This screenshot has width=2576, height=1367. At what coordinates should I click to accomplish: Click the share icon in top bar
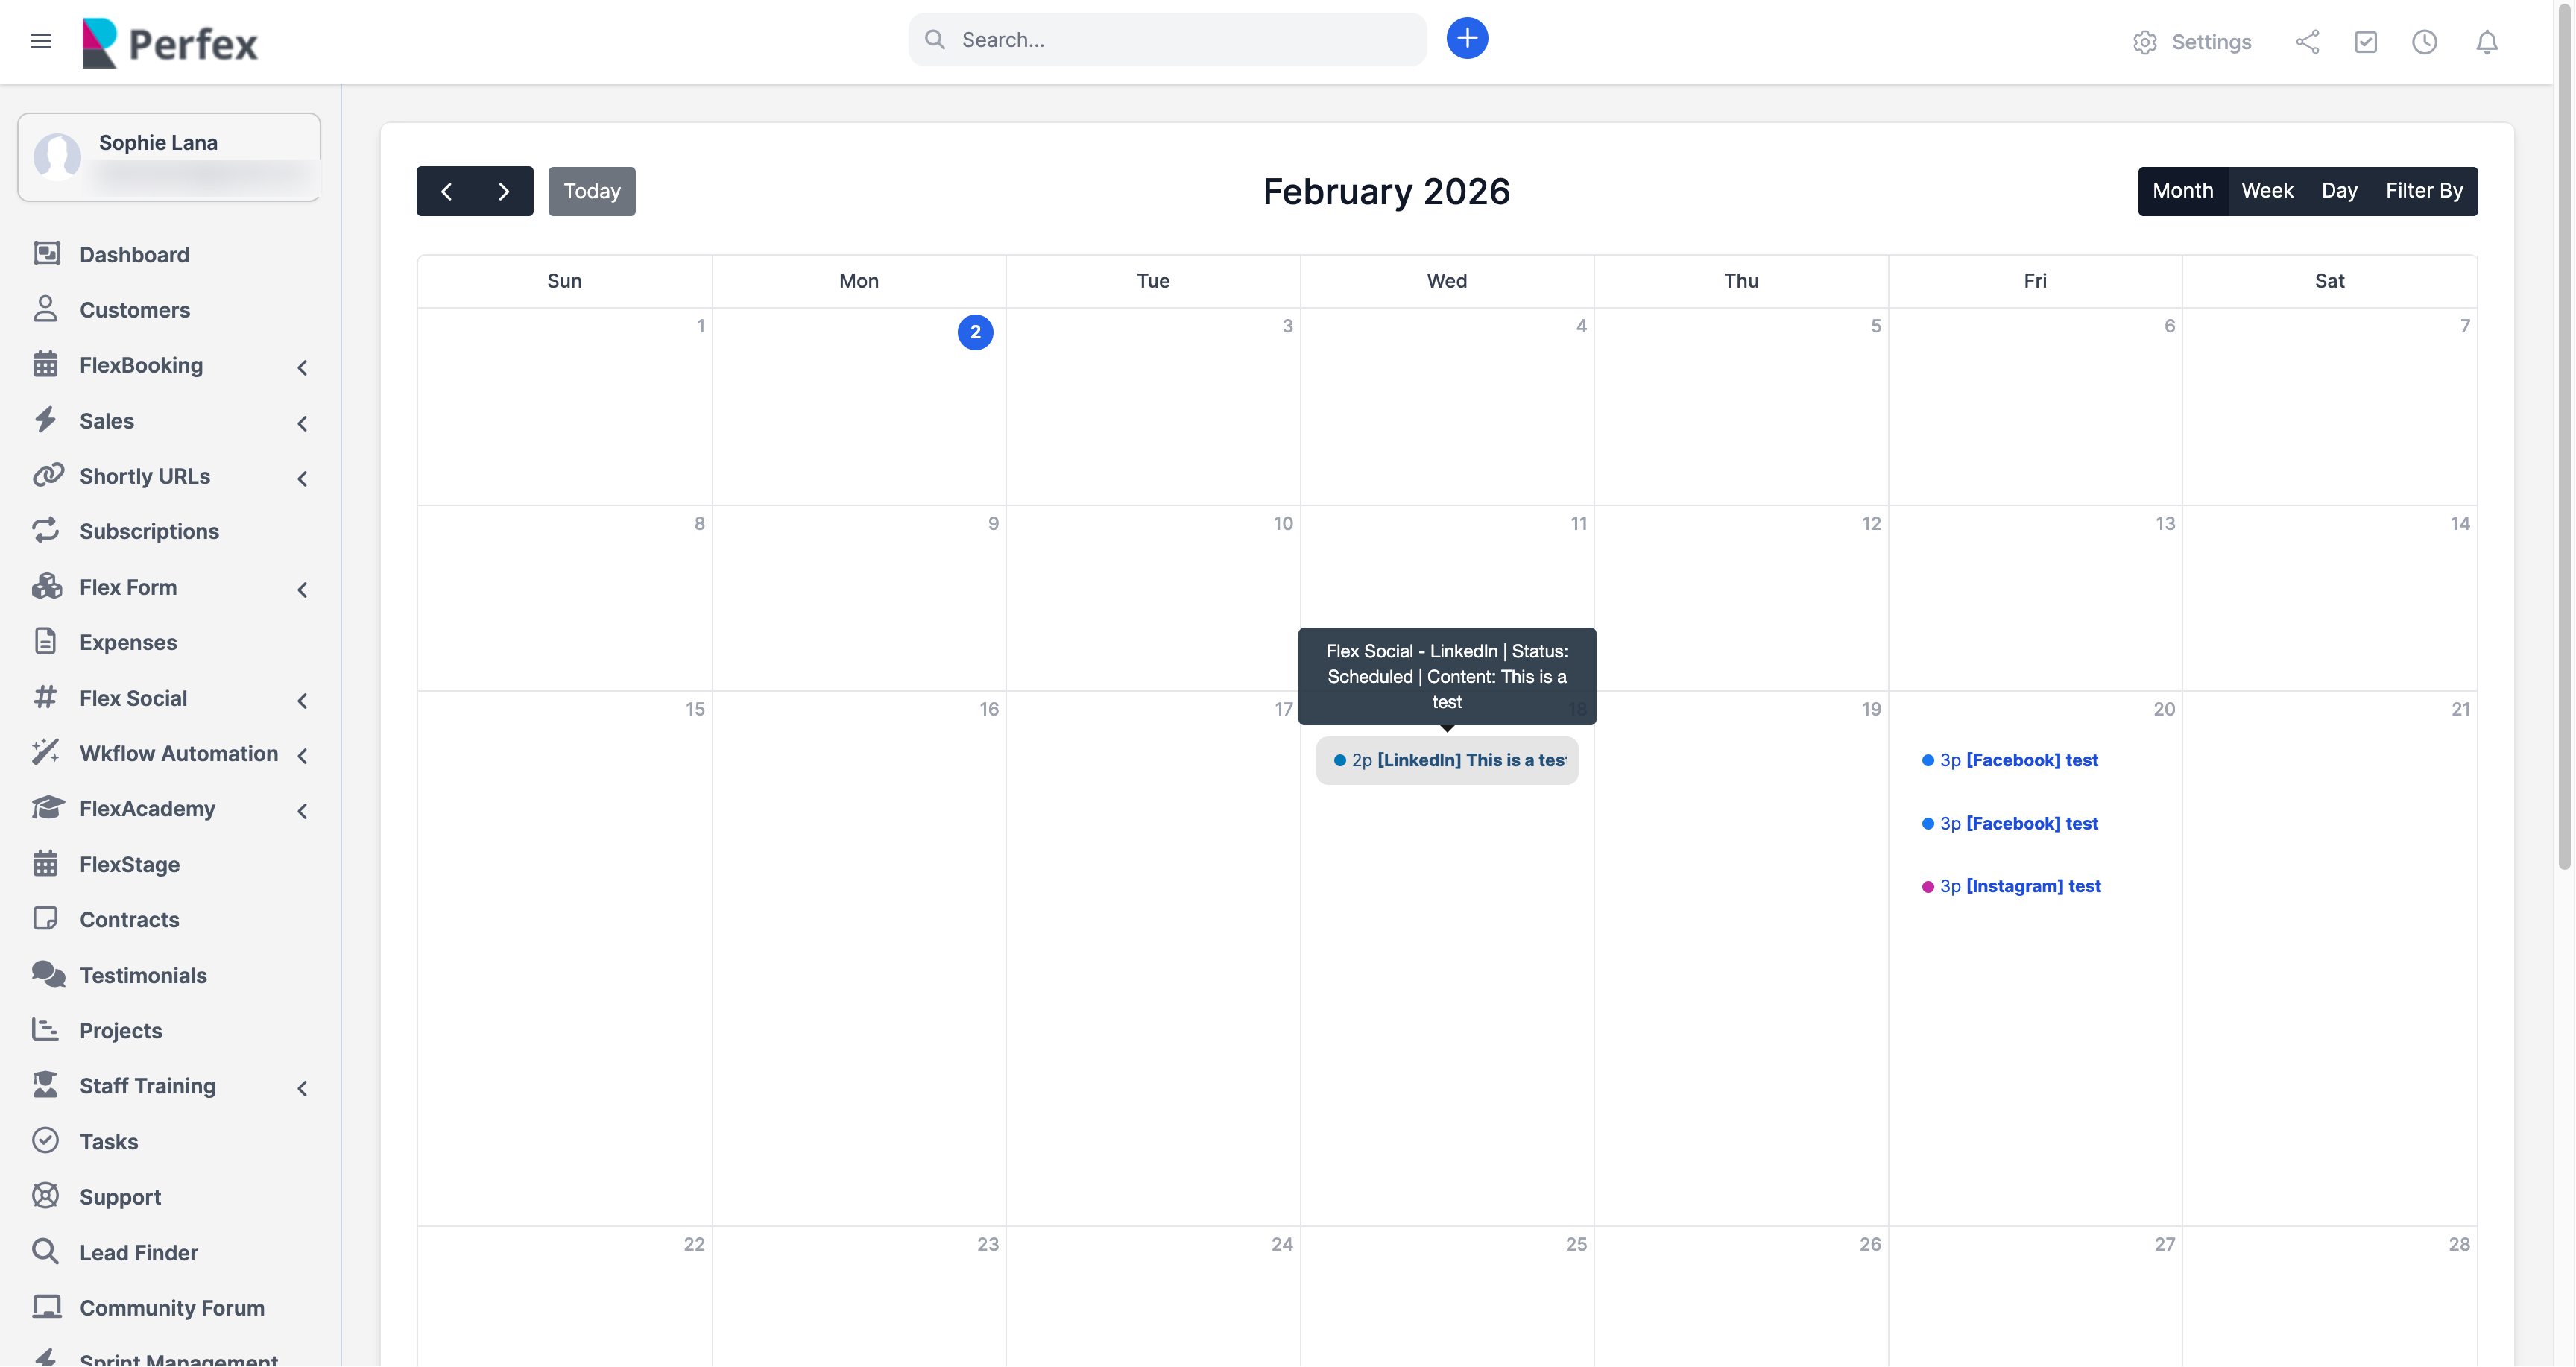click(x=2307, y=42)
